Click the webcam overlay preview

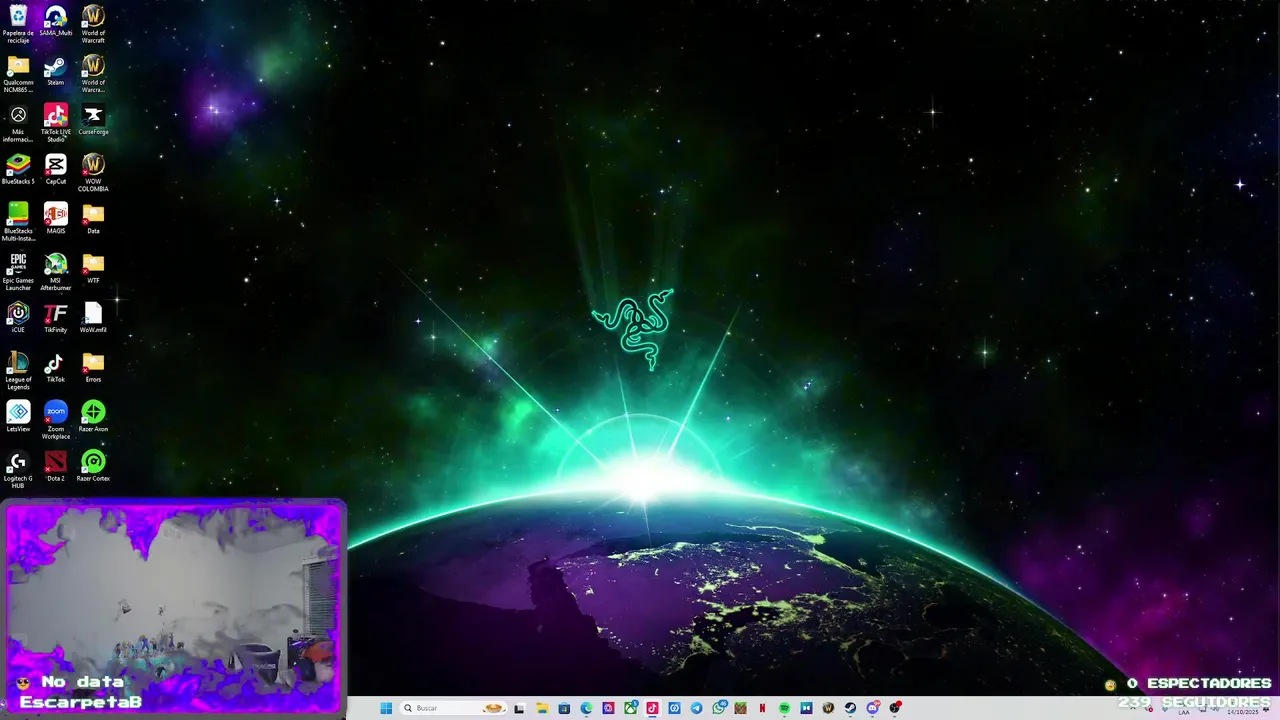(173, 607)
